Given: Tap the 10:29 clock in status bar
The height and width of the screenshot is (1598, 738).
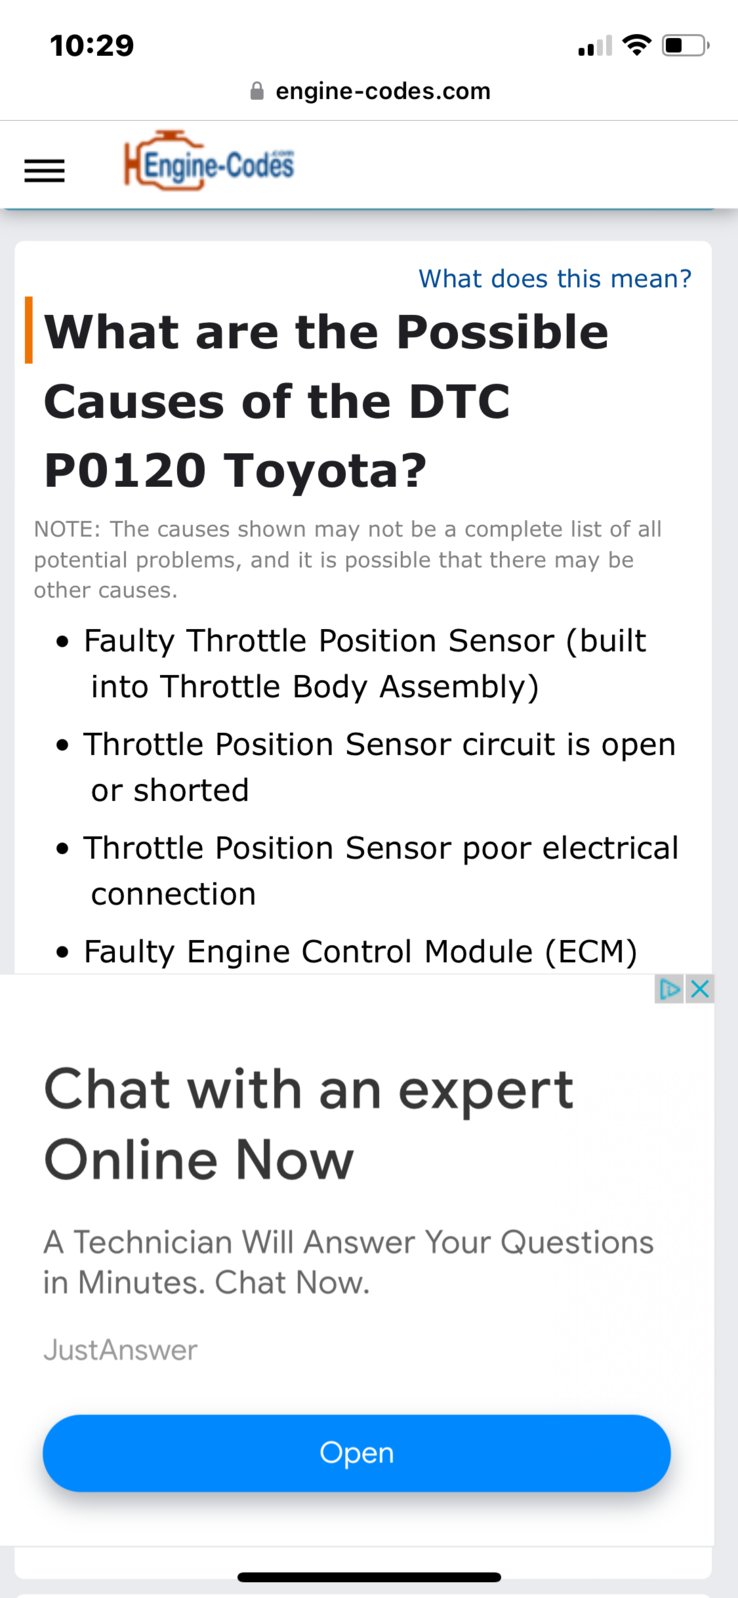Looking at the screenshot, I should [92, 45].
